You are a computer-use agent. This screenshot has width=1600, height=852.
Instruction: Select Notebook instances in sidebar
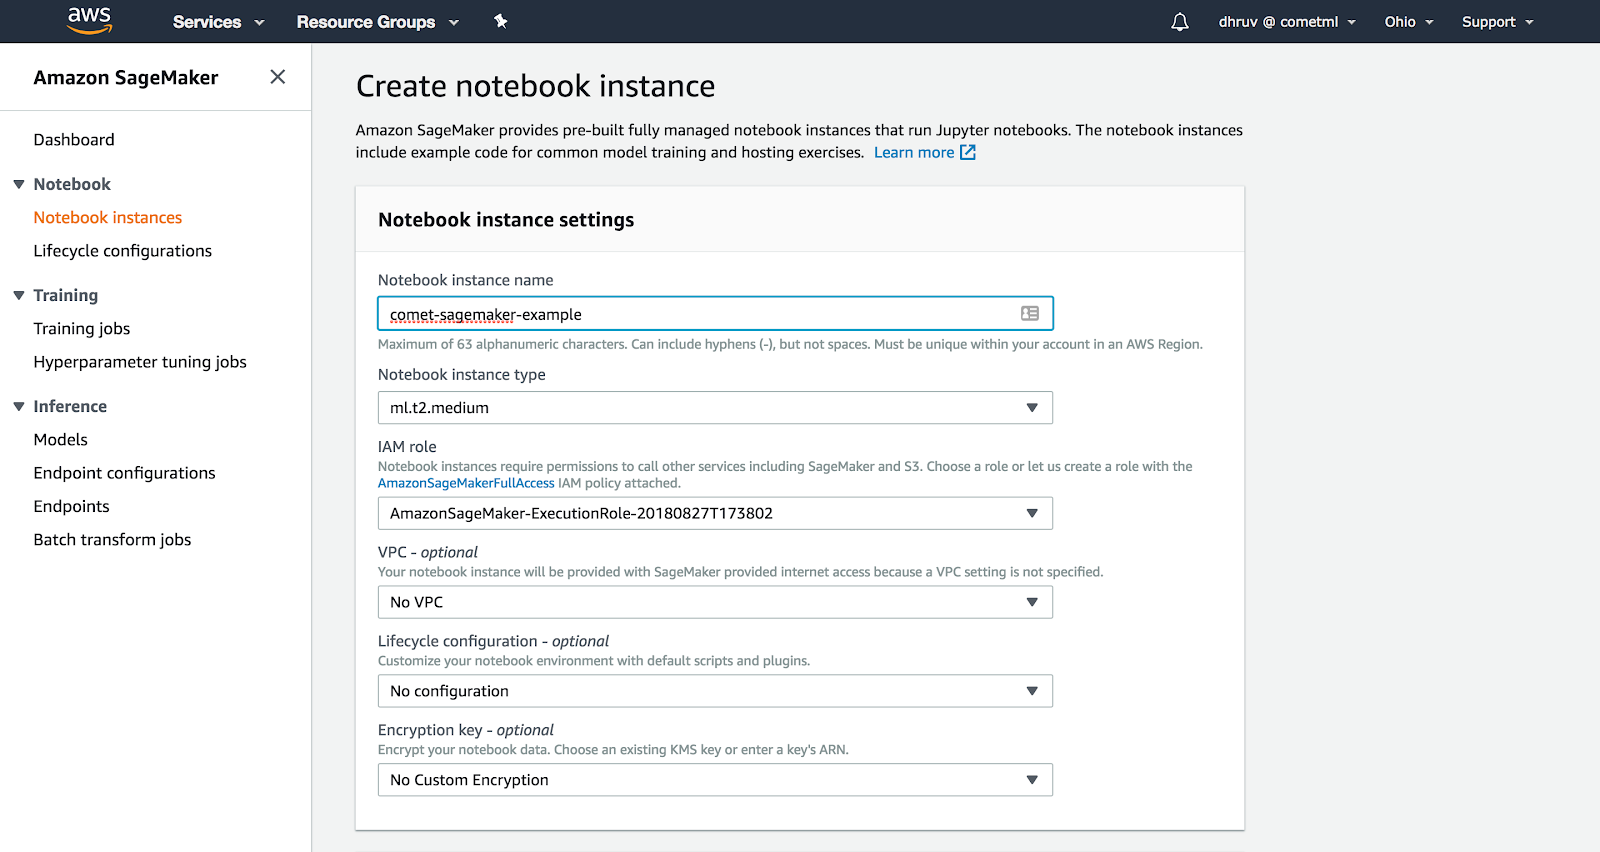coord(108,217)
